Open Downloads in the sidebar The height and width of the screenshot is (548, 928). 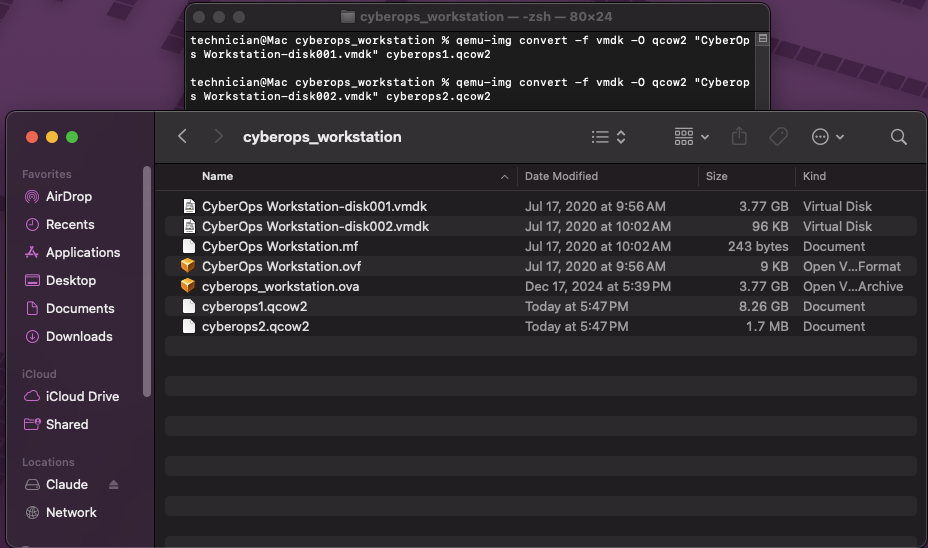coord(78,337)
